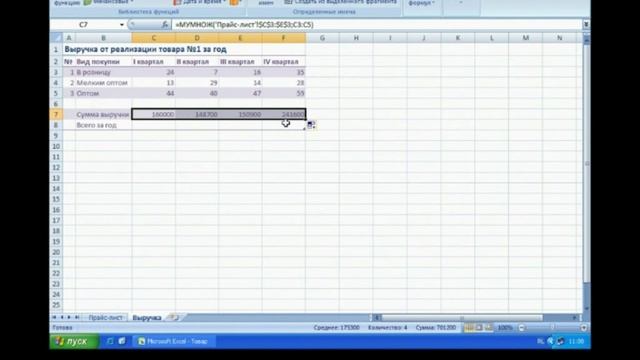Click the RL language indicator in the tray
Viewport: 640px width, 360px height.
(540, 341)
